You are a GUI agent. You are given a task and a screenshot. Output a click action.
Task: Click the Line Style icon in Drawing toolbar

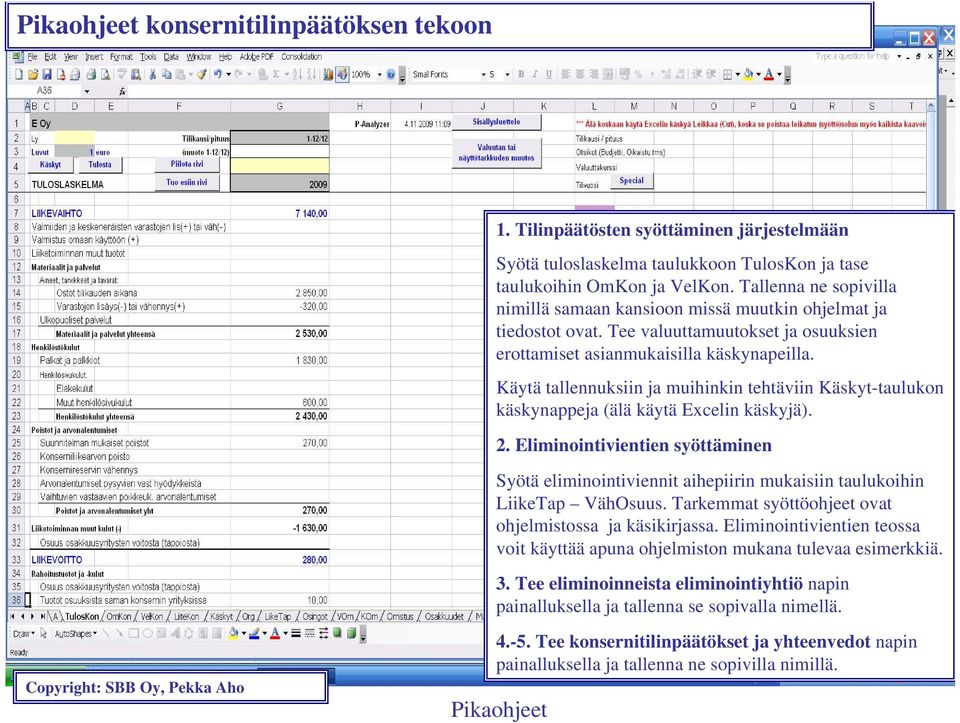[x=296, y=634]
